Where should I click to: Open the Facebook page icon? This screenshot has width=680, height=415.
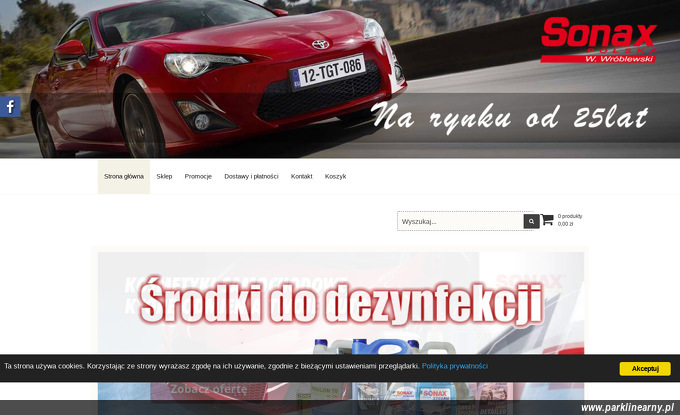click(x=10, y=107)
